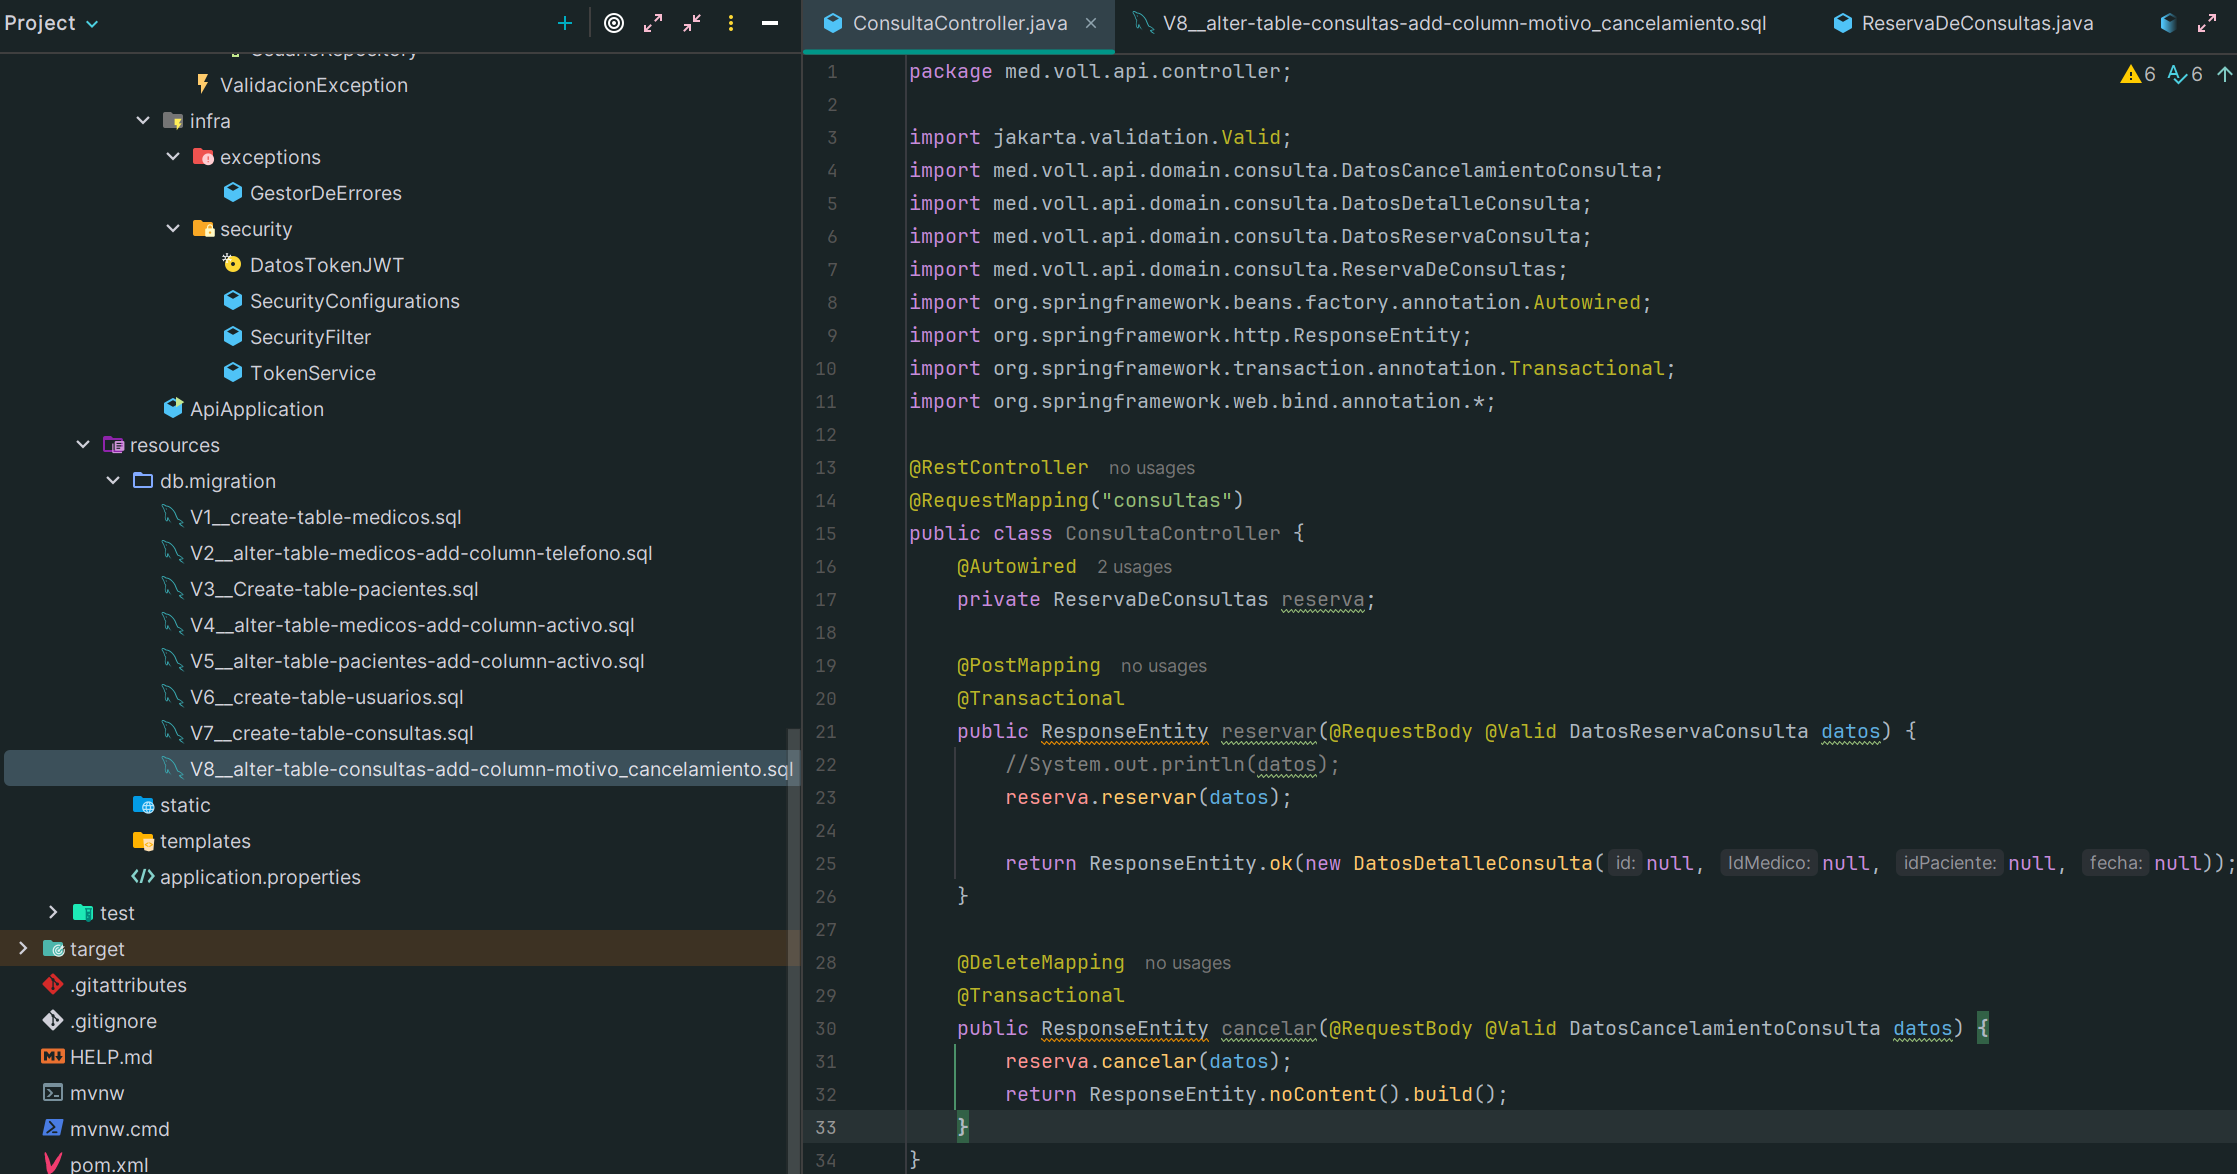This screenshot has width=2237, height=1174.
Task: Collapse all project tree items
Action: [692, 23]
